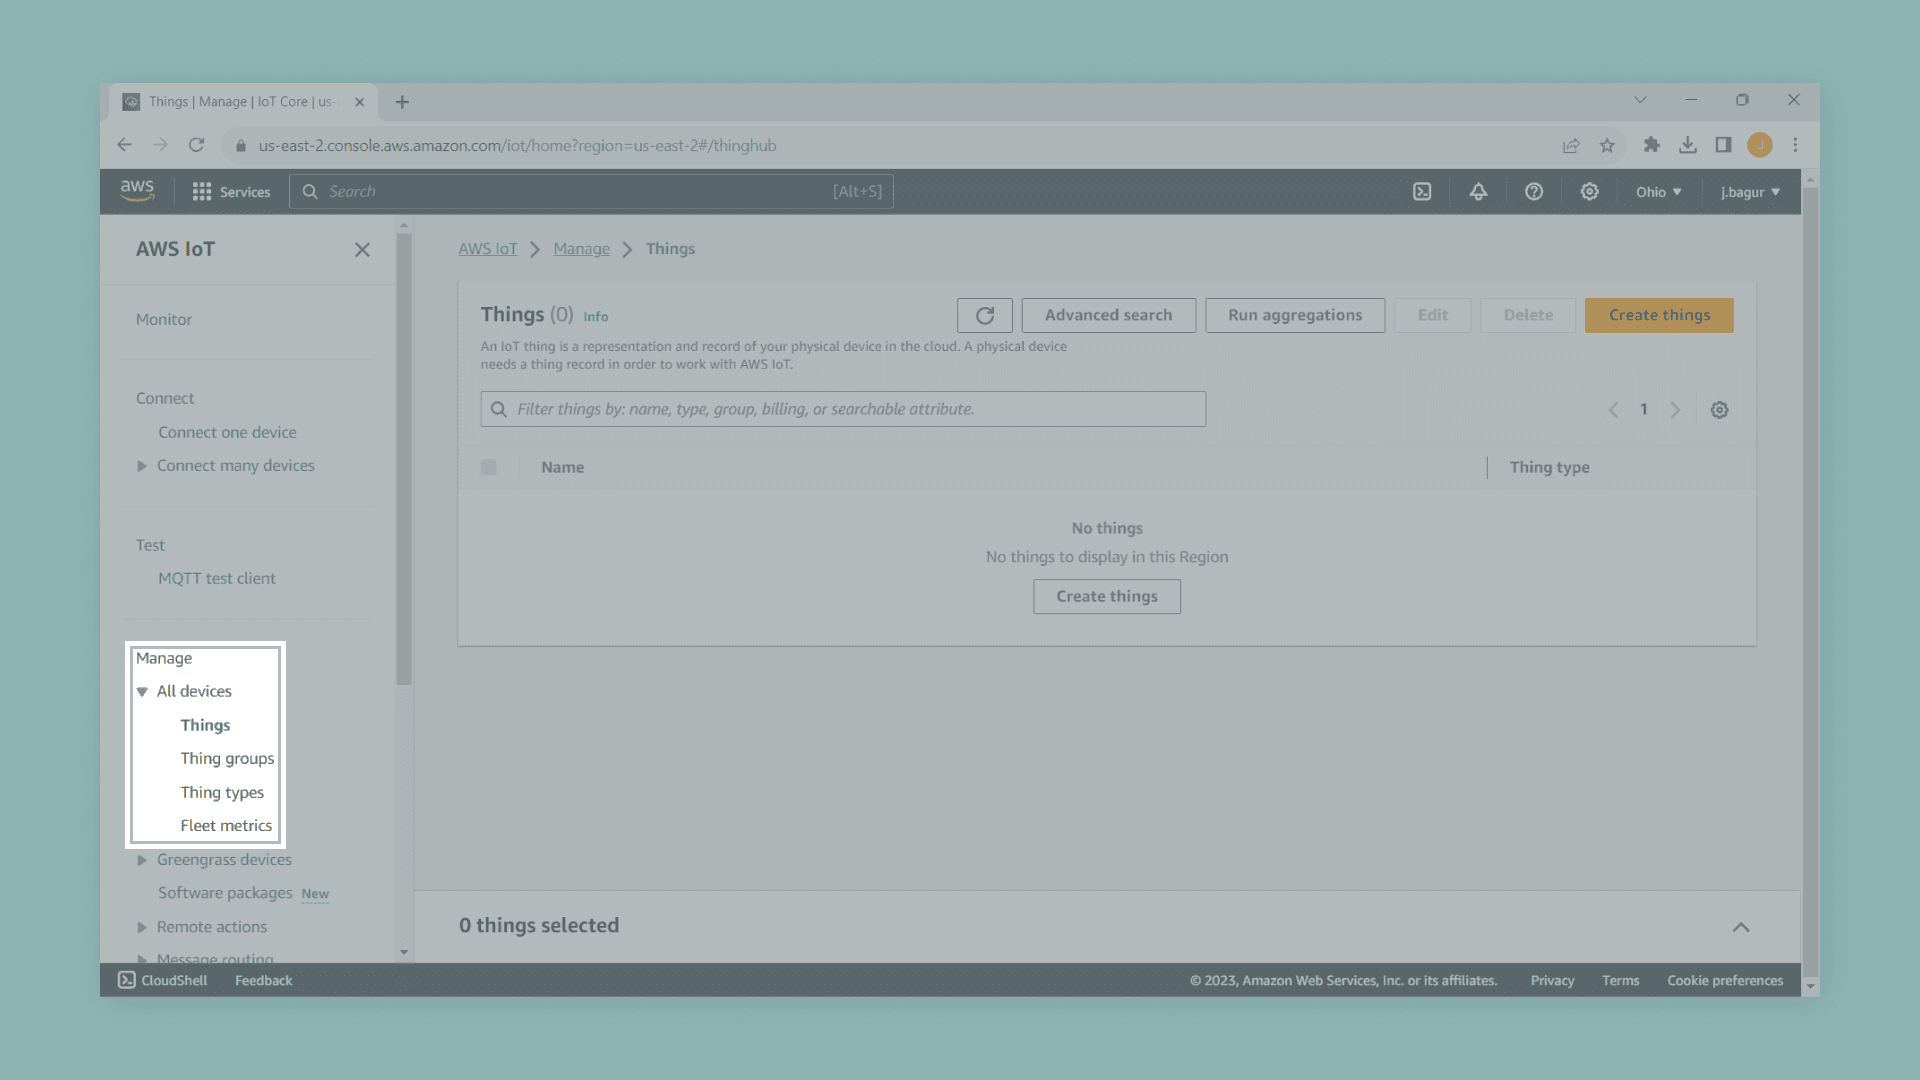
Task: Expand Connect many devices
Action: (x=142, y=466)
